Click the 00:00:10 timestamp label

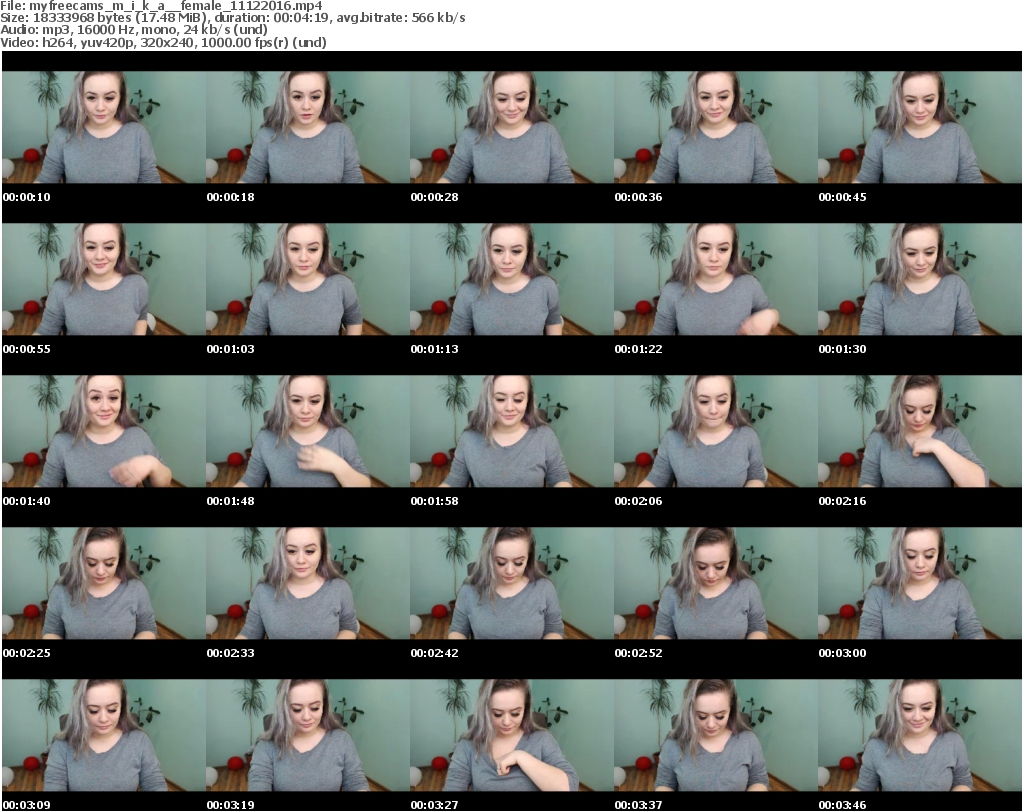(27, 197)
